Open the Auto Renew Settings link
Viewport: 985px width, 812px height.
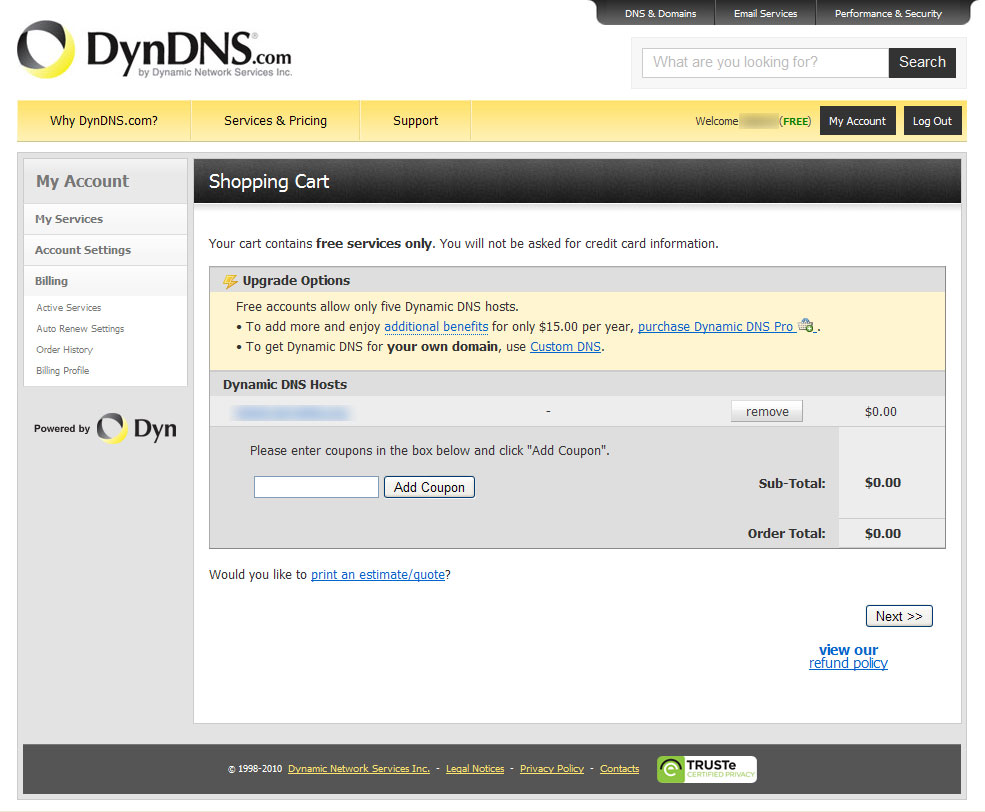pyautogui.click(x=80, y=328)
